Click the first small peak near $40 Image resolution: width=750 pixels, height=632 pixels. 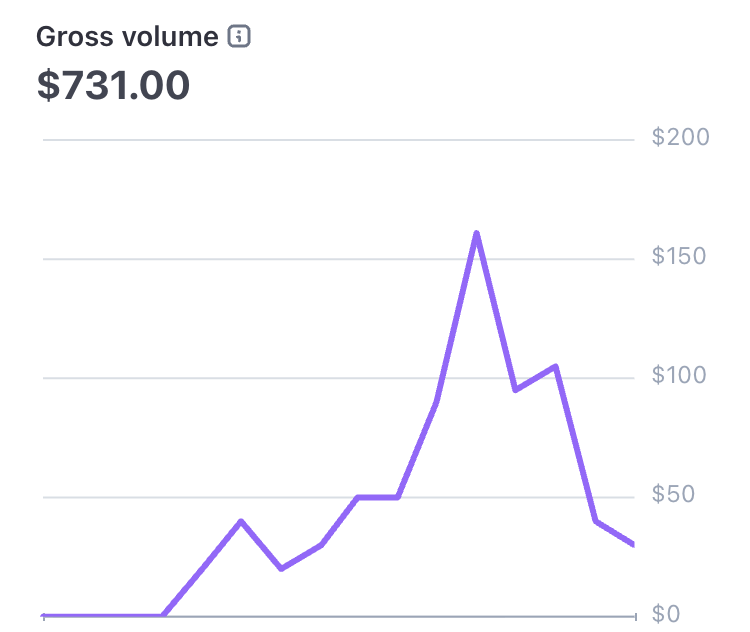tap(241, 521)
